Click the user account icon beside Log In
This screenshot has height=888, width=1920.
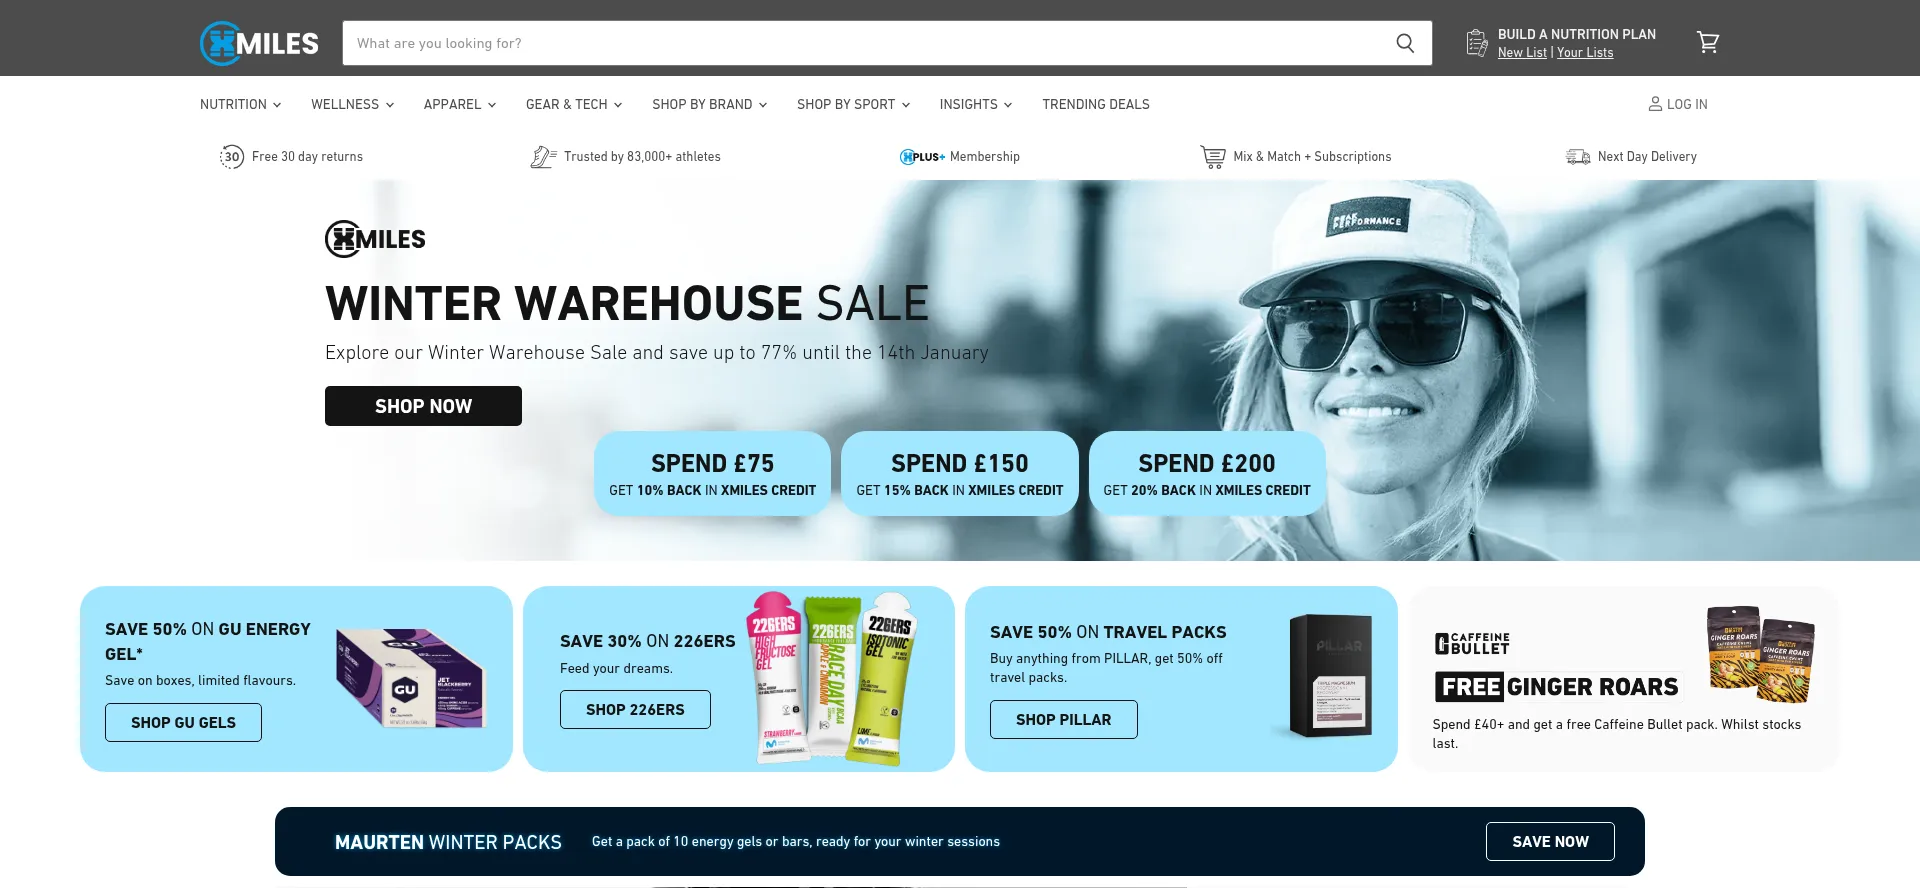[1655, 104]
